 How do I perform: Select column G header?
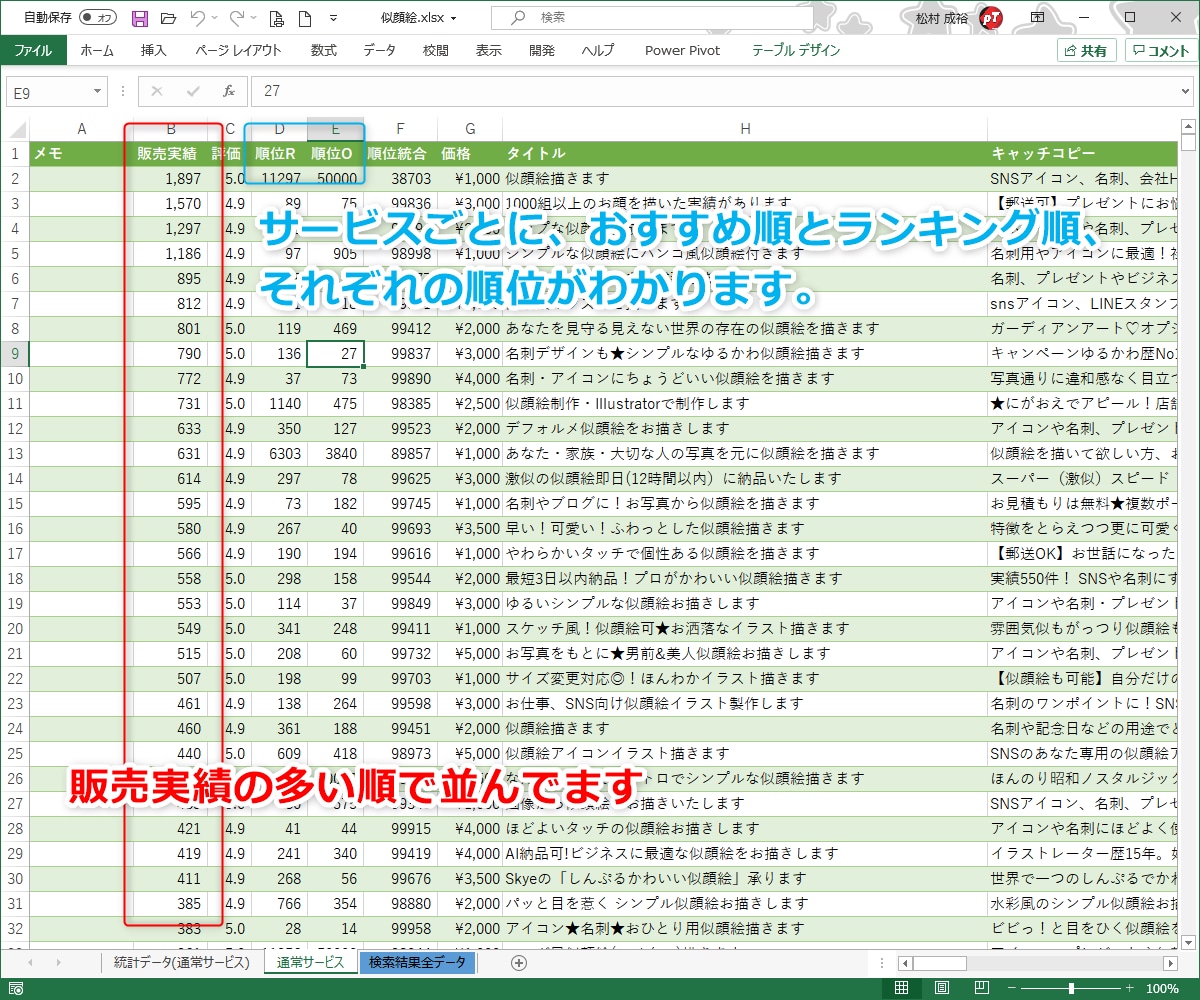tap(469, 129)
